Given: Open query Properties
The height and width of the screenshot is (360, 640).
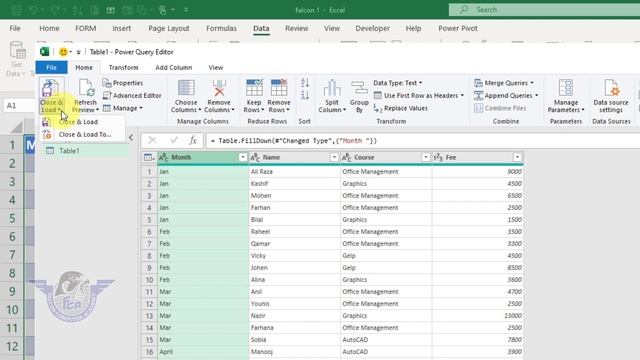Looking at the screenshot, I should (x=123, y=83).
